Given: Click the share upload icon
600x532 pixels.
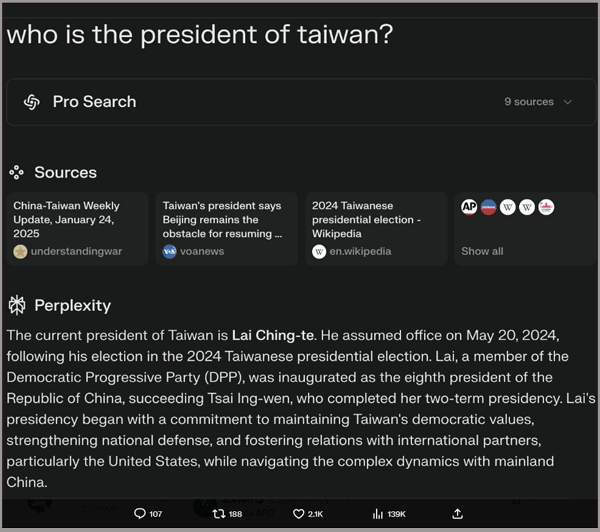Looking at the screenshot, I should coord(458,514).
